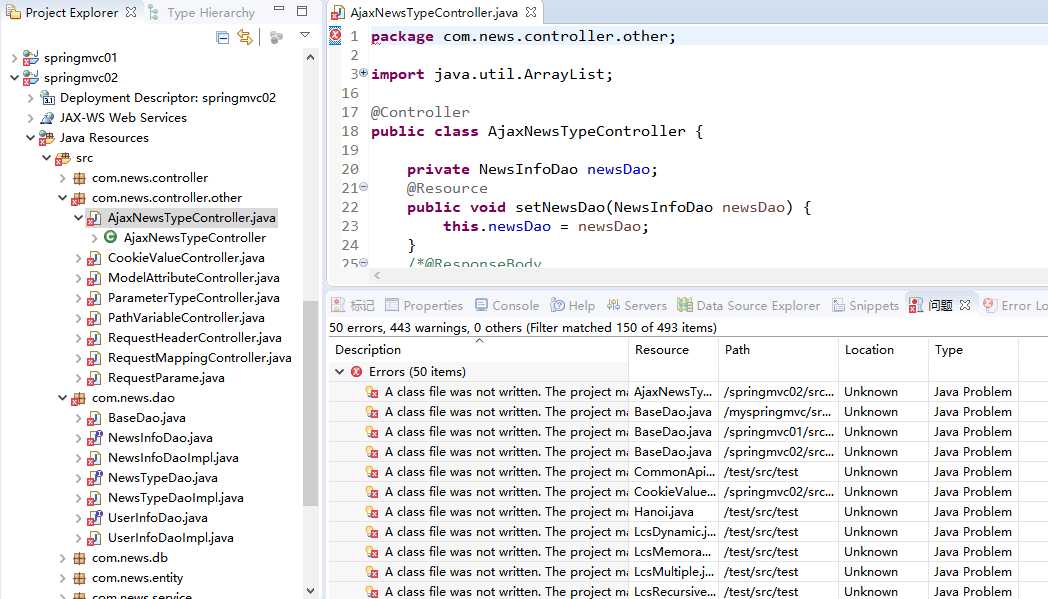Viewport: 1048px width, 599px height.
Task: Expand Deployment Descriptor: springmvc02 node
Action: tap(30, 98)
